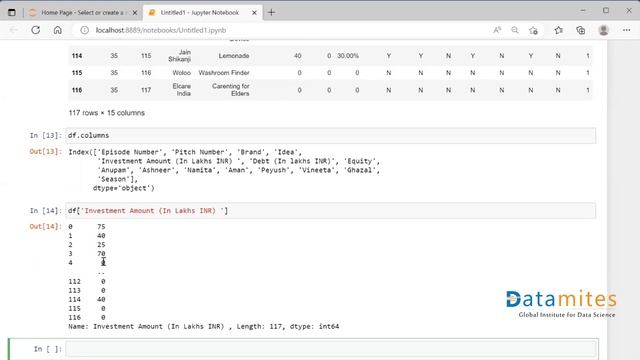The image size is (640, 360).
Task: Click the value 25 in Out[14]
Action: 101,245
